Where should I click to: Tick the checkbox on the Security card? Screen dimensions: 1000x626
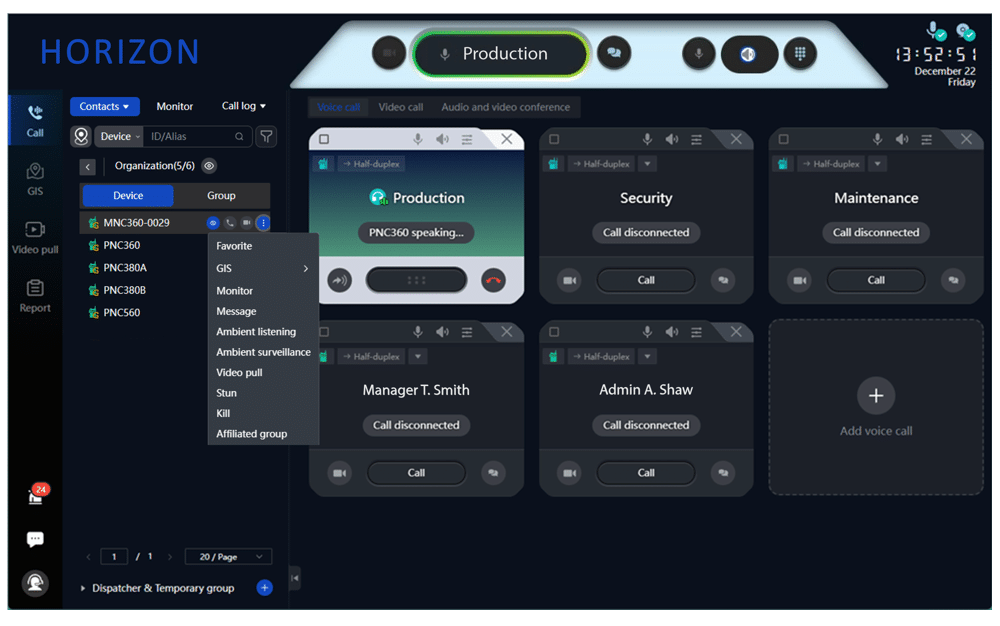[554, 139]
